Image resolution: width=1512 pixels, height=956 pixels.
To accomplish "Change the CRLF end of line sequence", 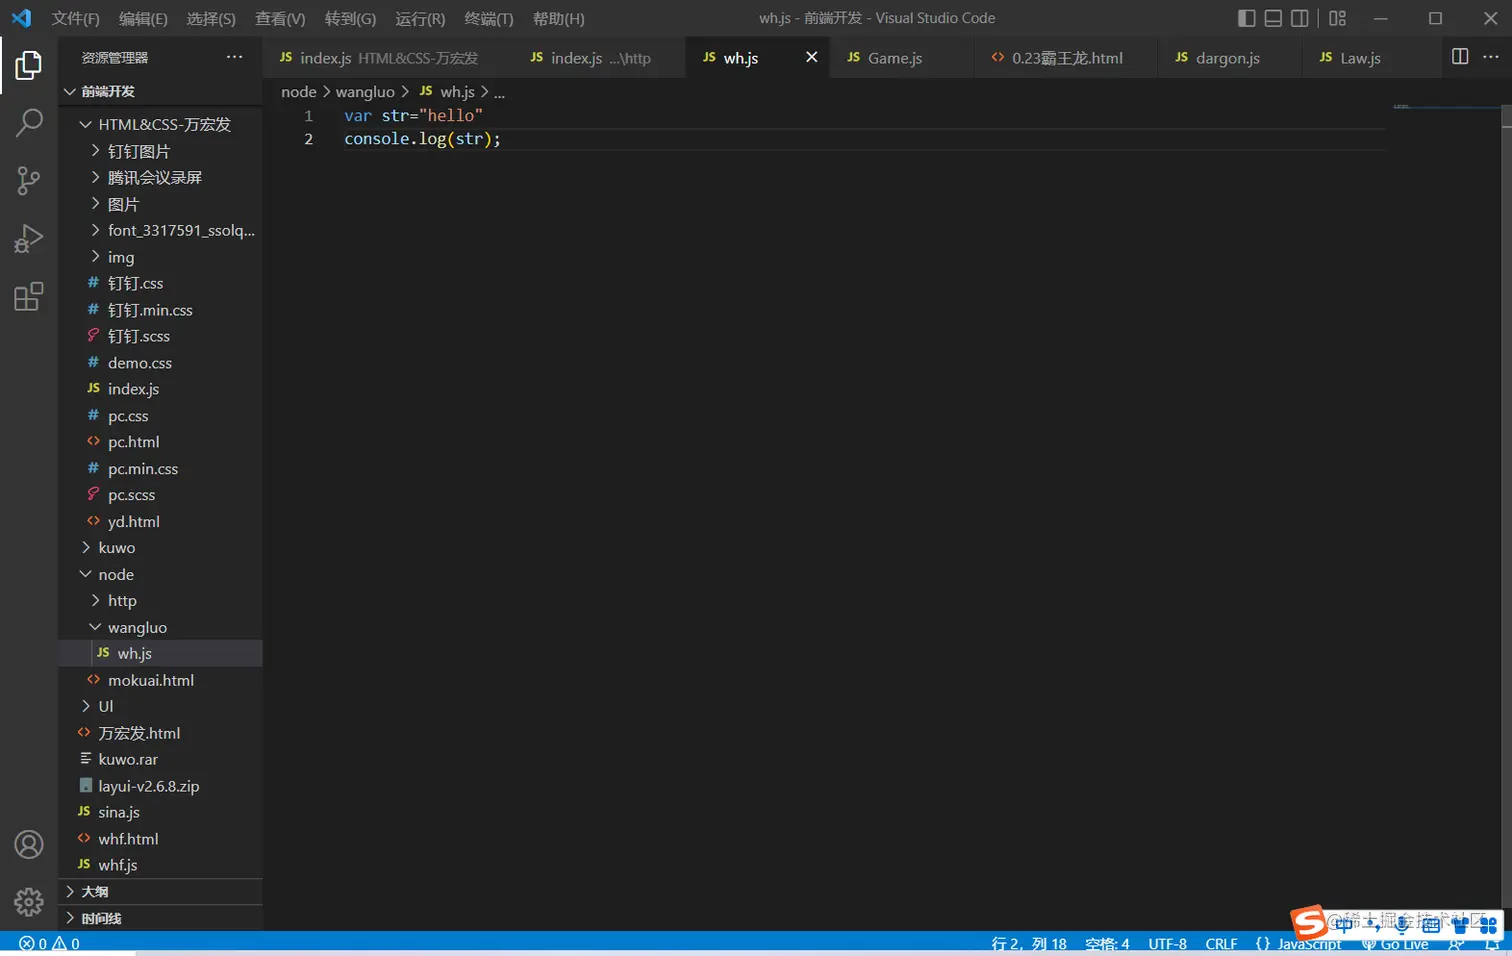I will [x=1221, y=944].
